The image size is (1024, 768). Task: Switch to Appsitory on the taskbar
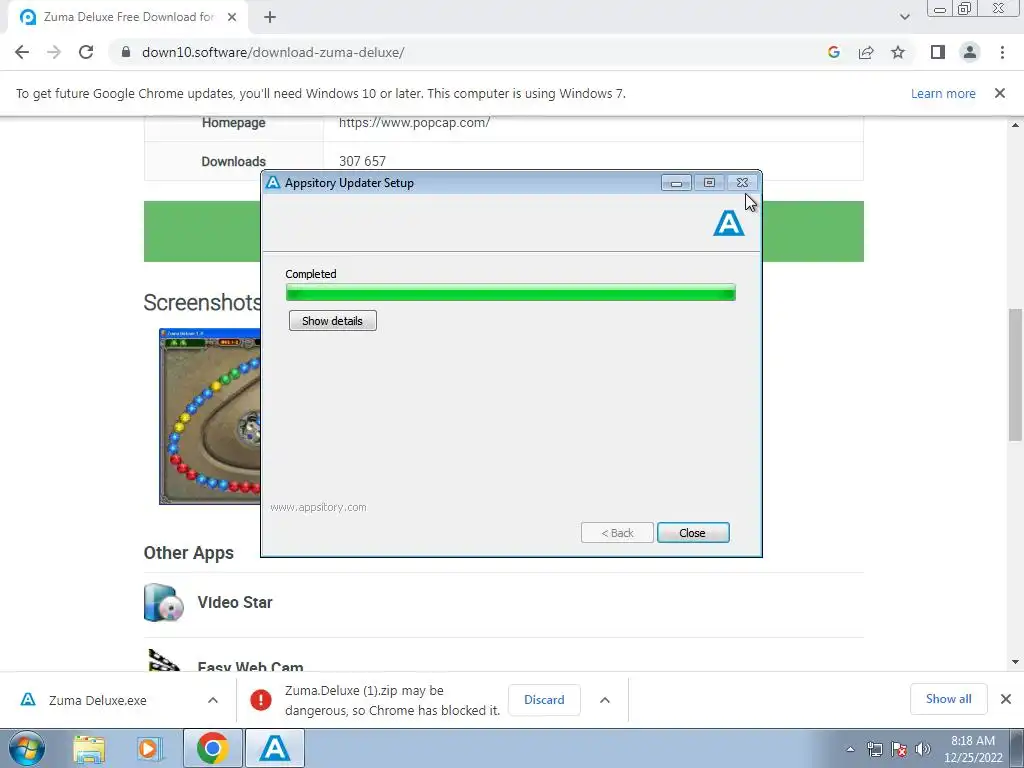pos(275,748)
